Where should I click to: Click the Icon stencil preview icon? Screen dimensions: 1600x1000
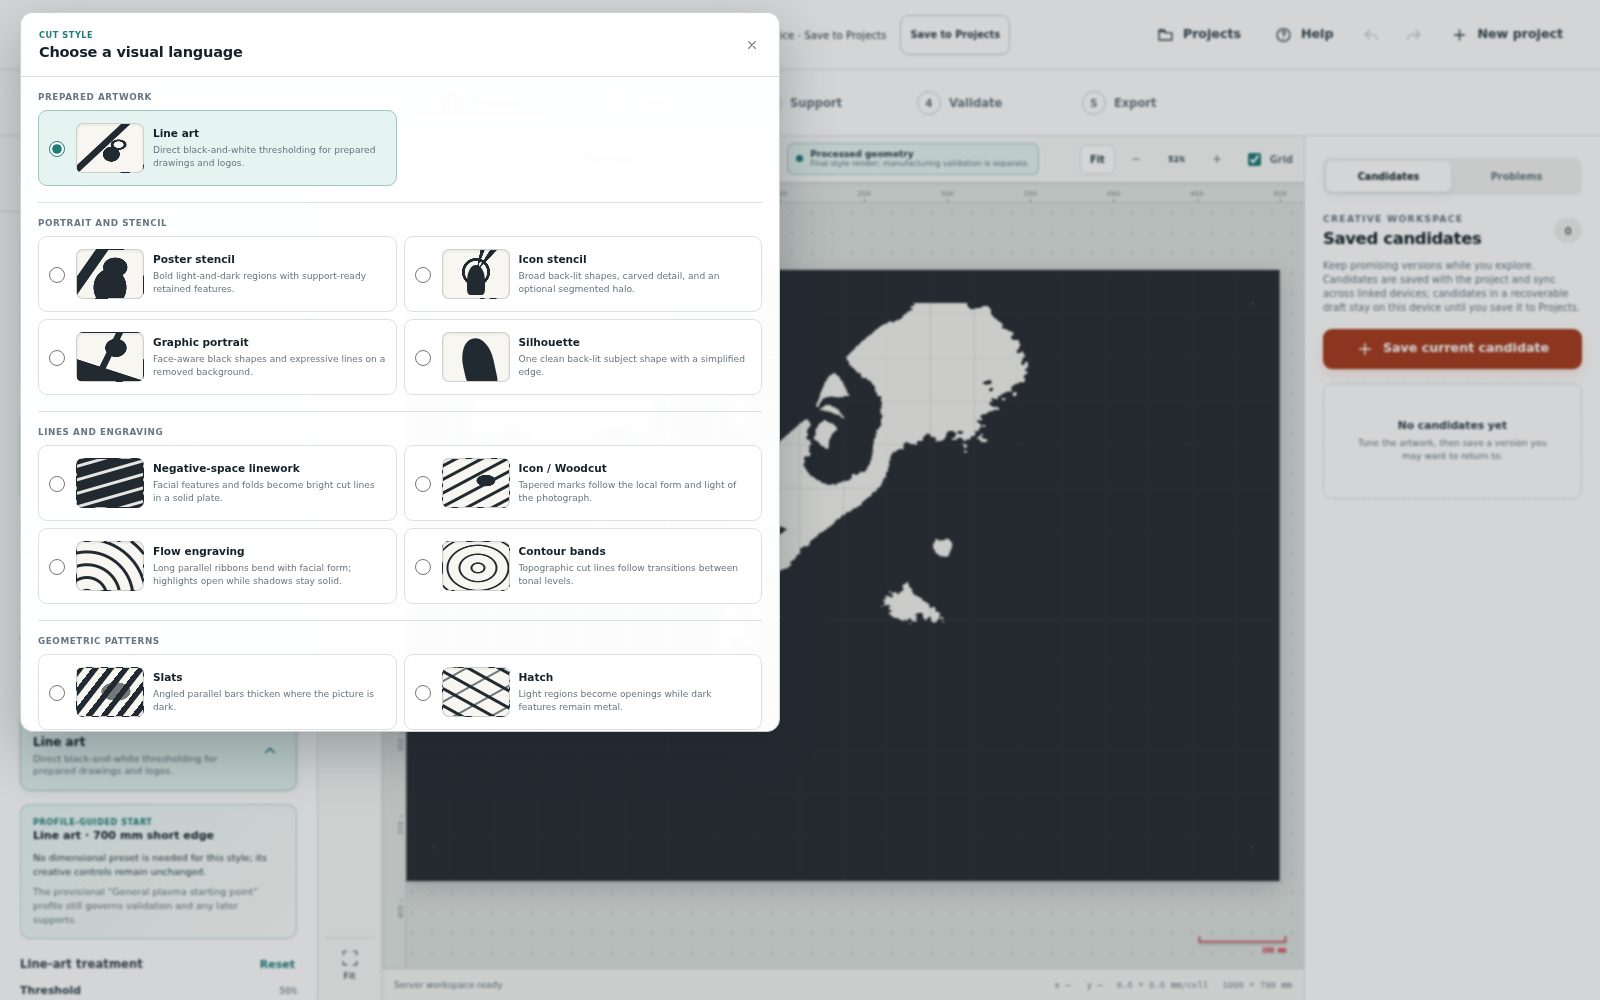point(476,274)
